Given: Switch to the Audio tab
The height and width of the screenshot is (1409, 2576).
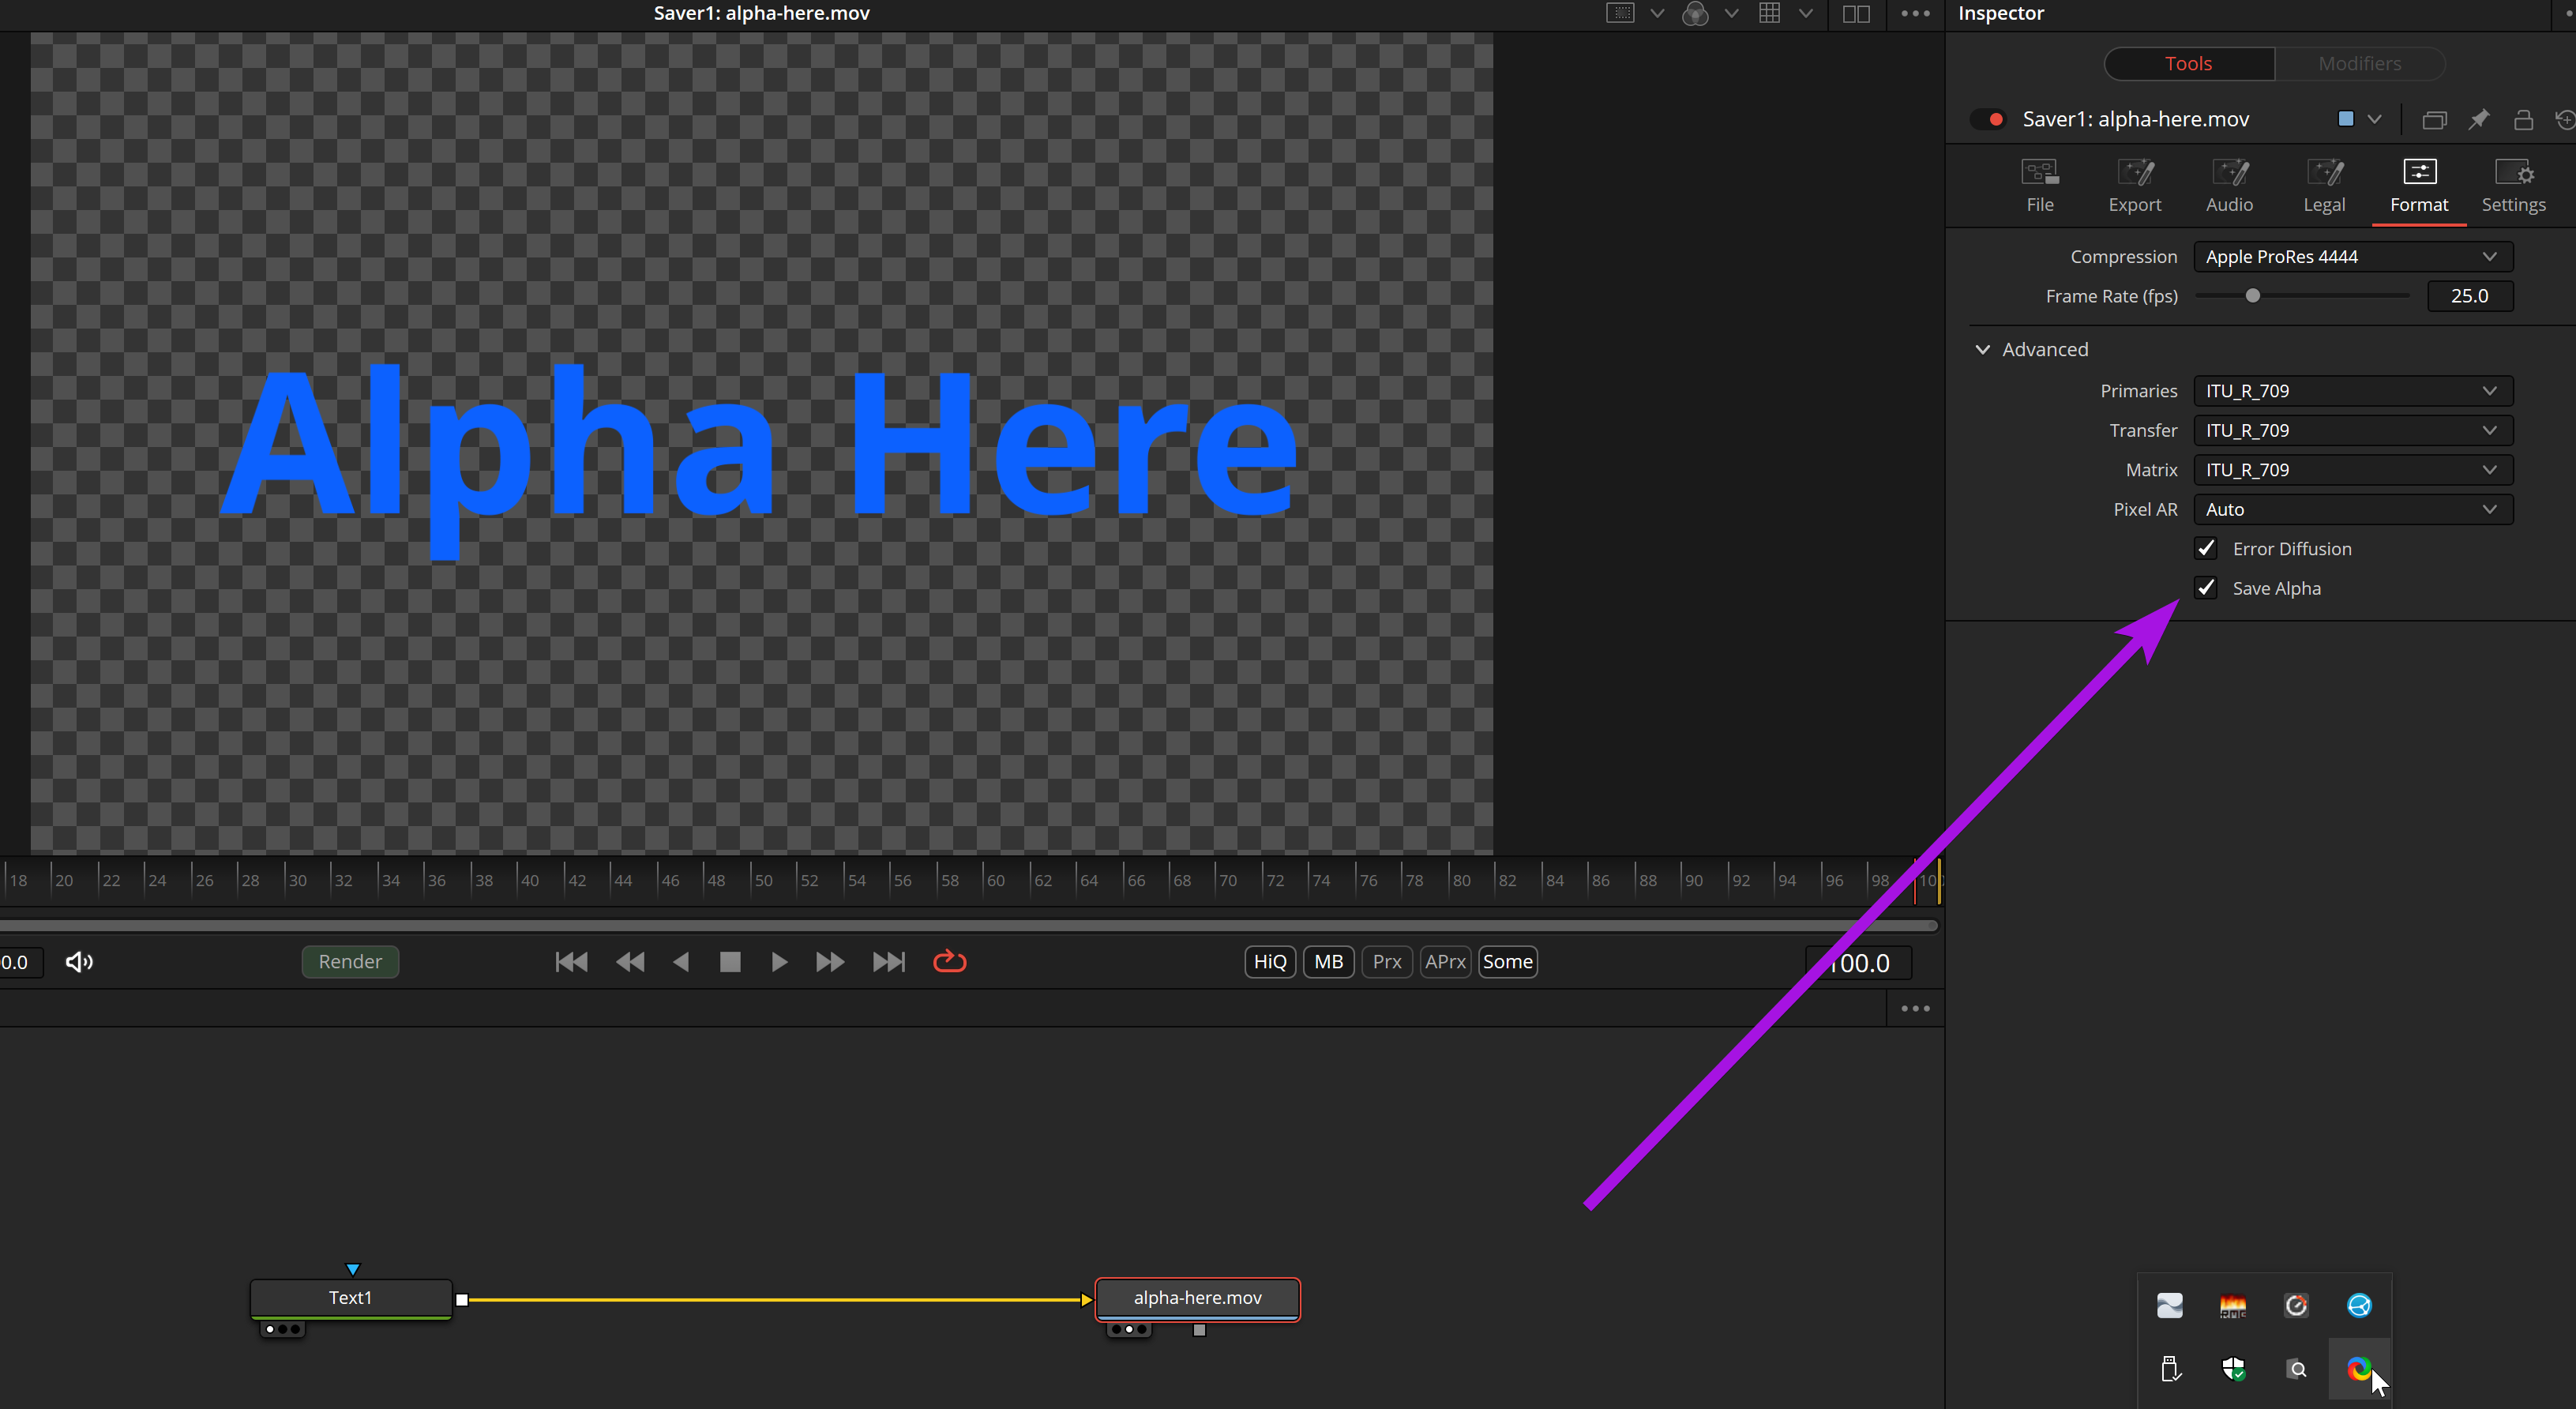Looking at the screenshot, I should [2229, 186].
